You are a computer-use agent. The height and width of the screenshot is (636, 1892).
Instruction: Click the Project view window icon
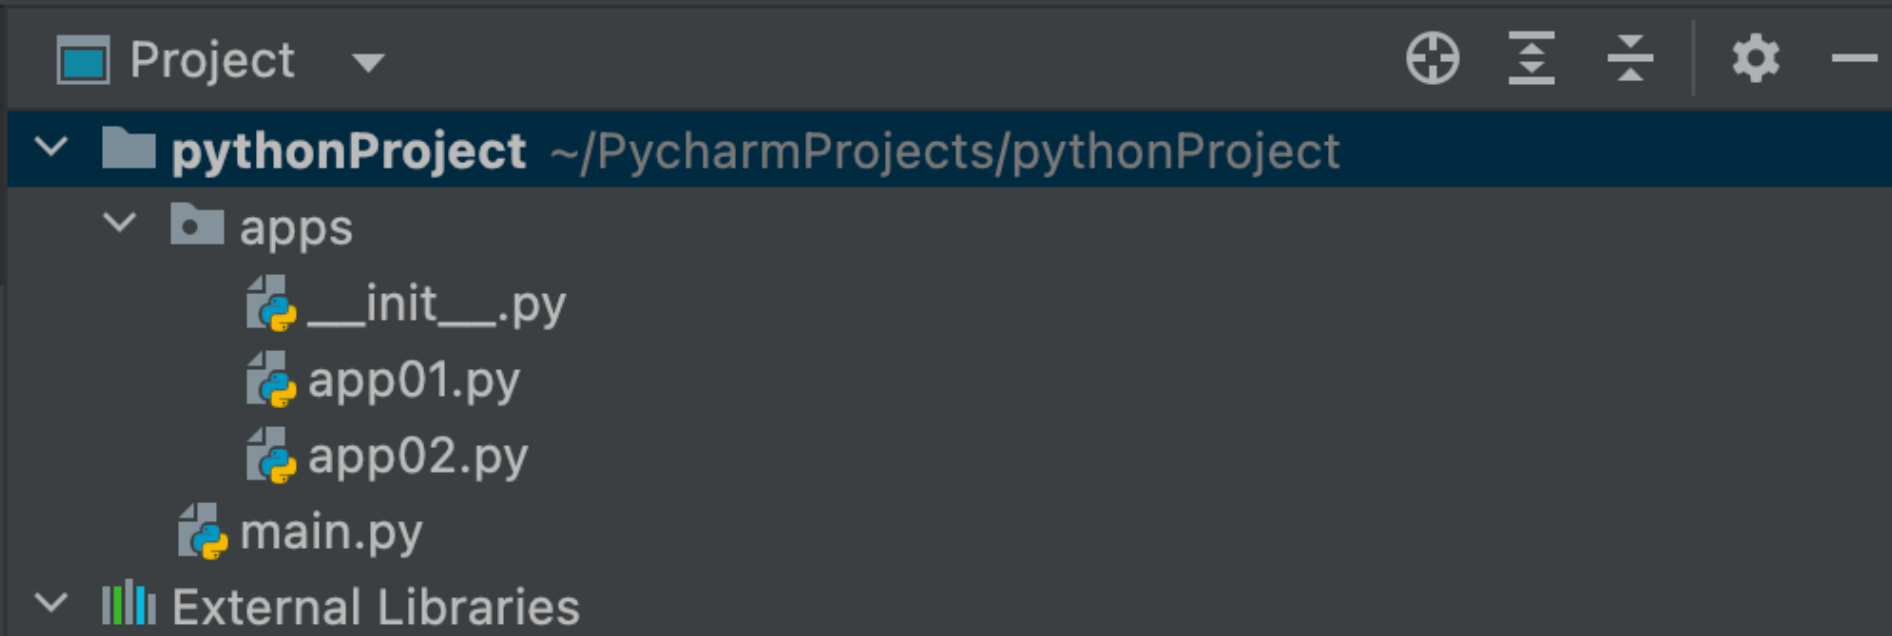click(x=83, y=61)
